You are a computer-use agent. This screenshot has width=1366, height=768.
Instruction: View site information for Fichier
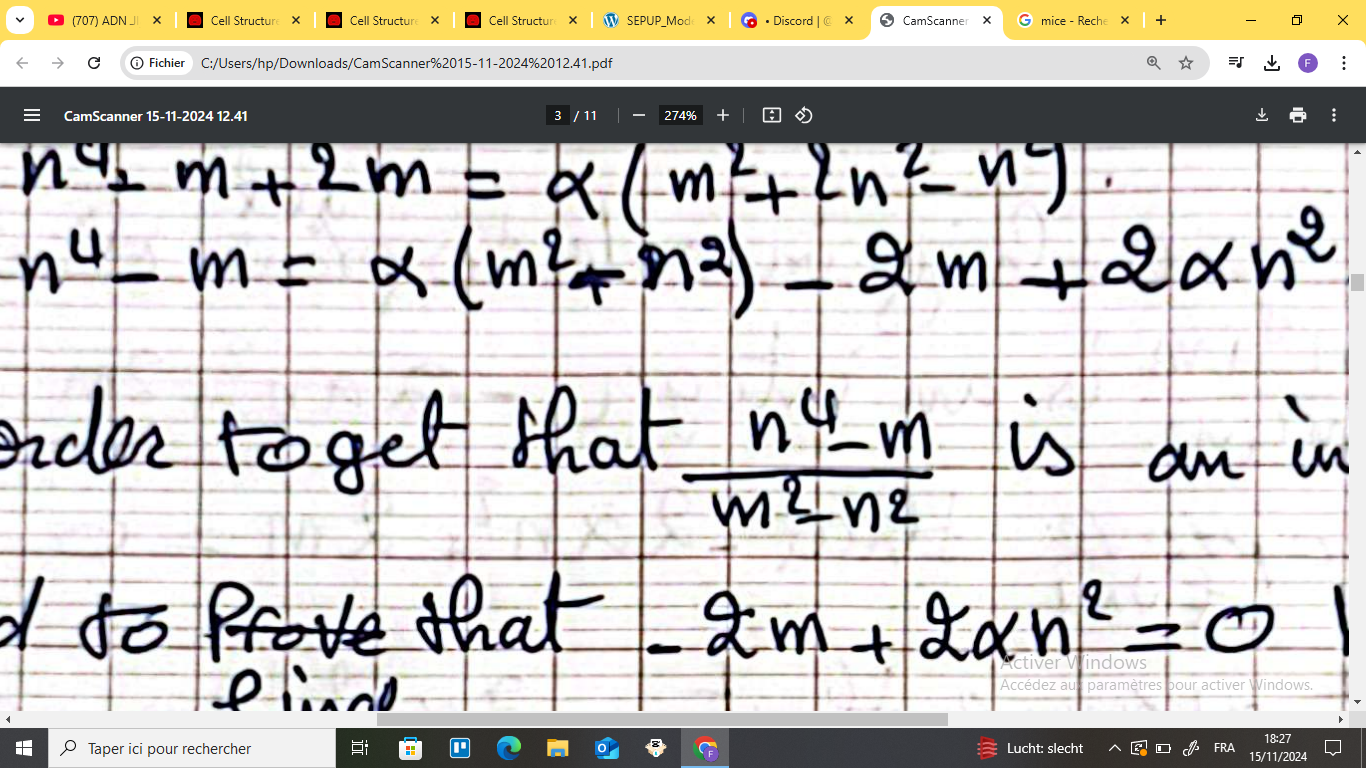click(158, 63)
